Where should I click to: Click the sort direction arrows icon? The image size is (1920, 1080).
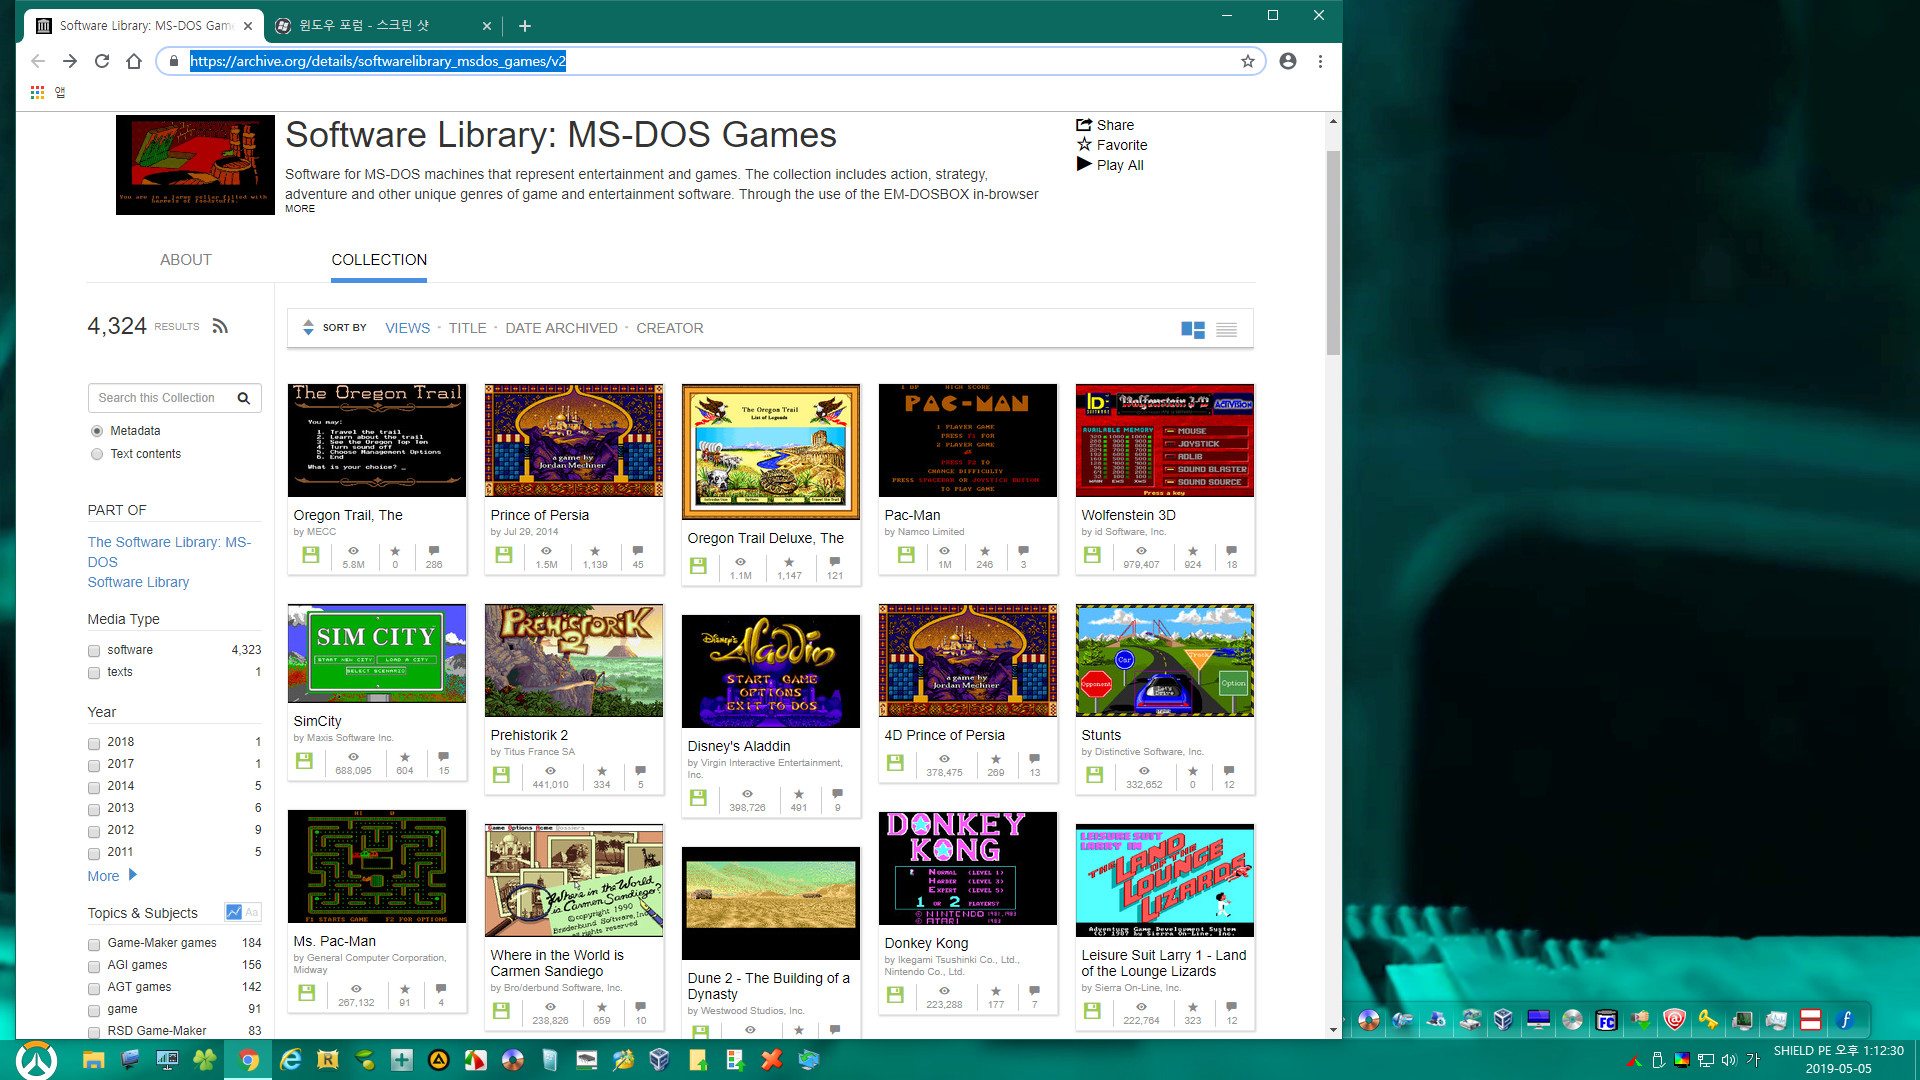308,328
